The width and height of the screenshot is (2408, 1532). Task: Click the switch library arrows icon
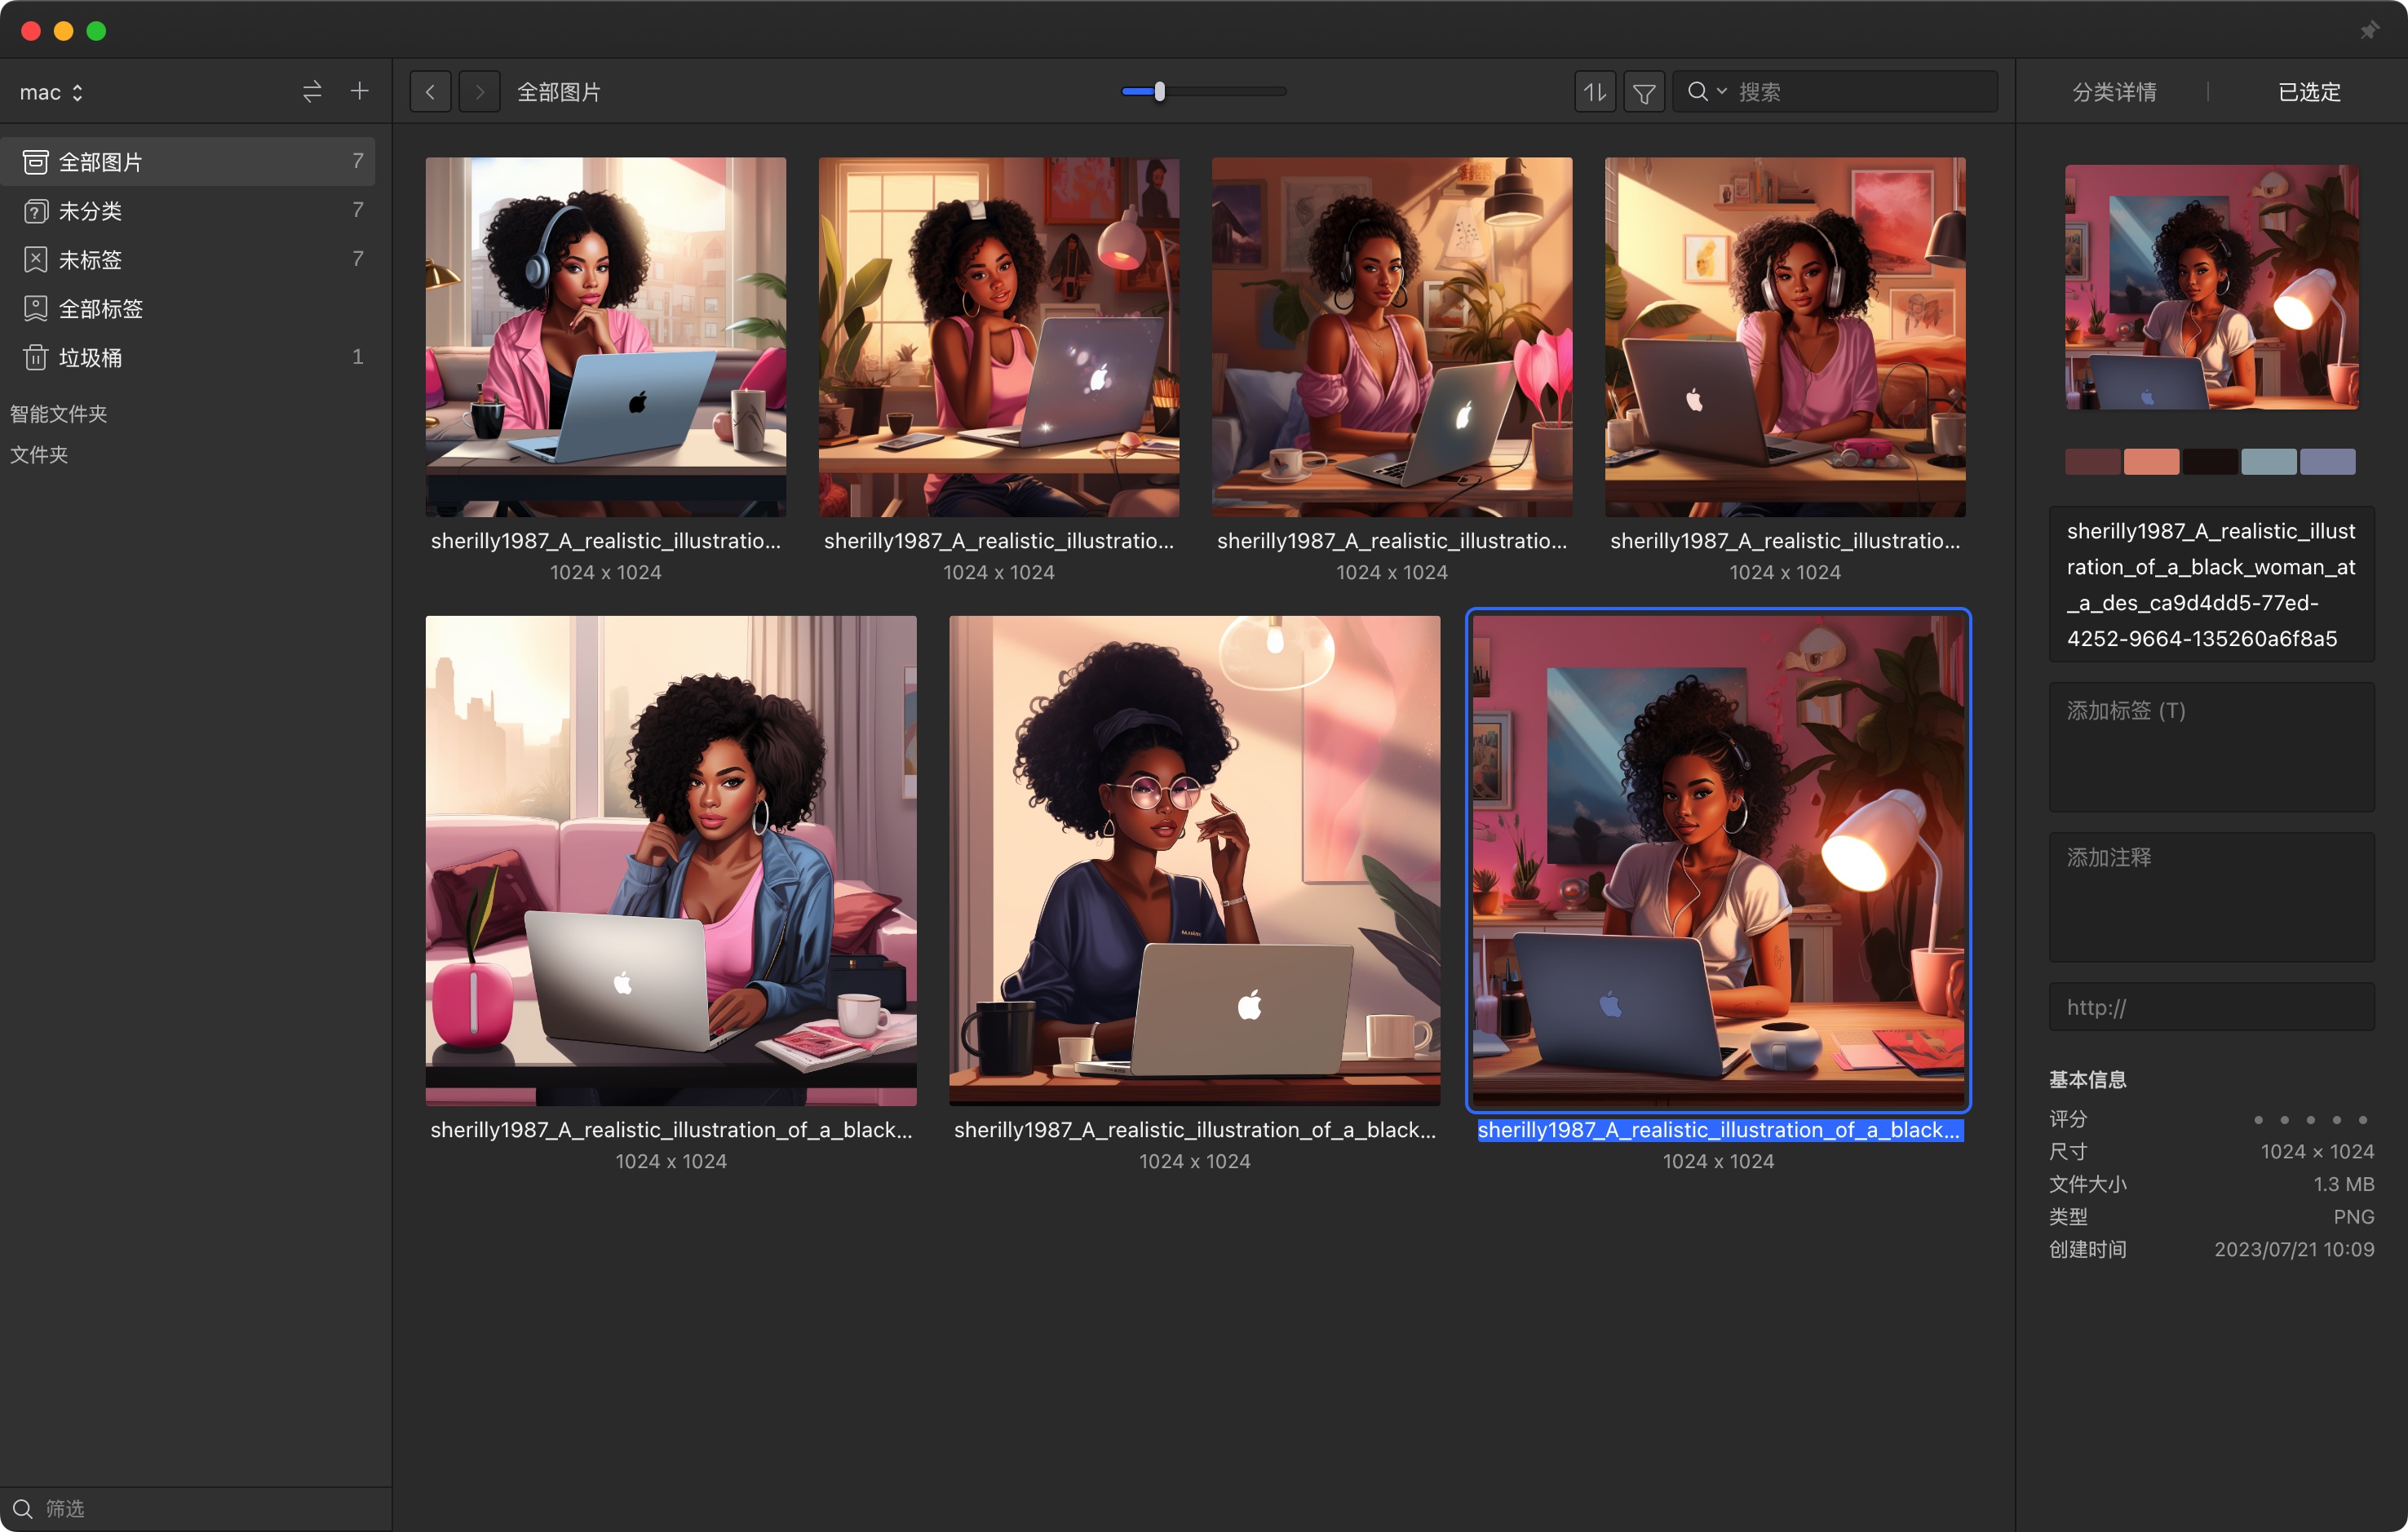312,92
